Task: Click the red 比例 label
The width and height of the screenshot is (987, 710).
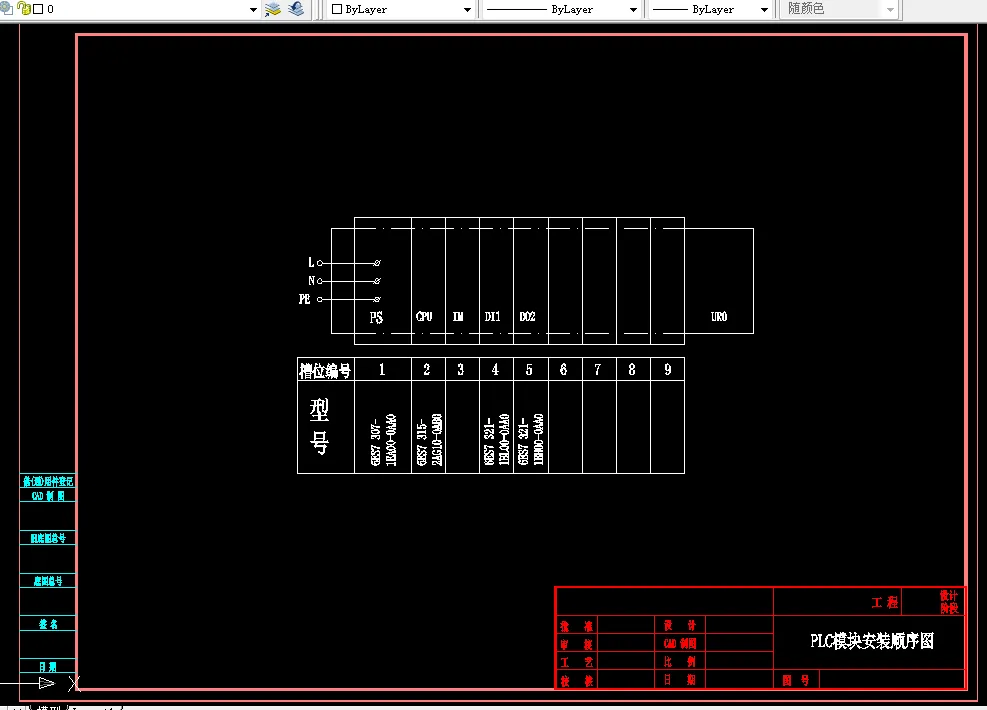Action: (x=680, y=662)
